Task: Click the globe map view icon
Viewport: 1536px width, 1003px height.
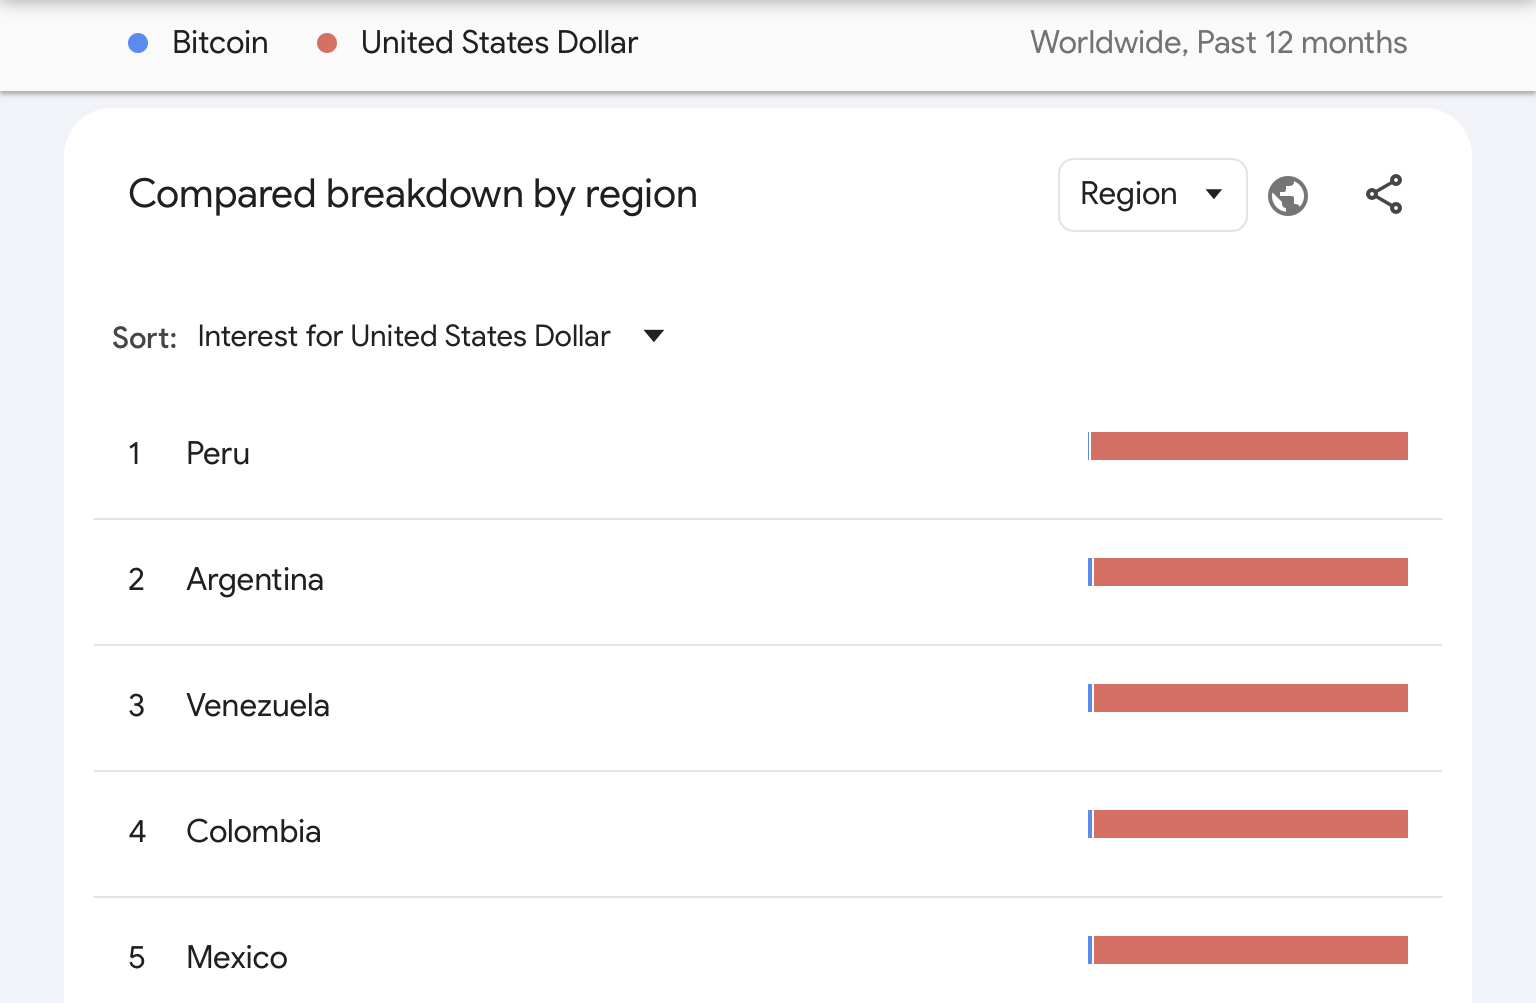Action: point(1287,195)
